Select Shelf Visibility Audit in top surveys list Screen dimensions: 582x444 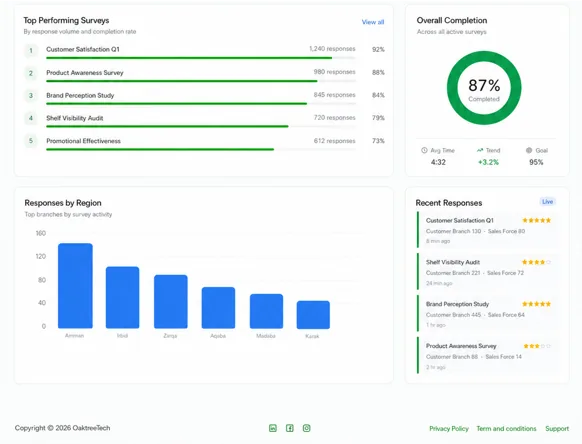point(75,118)
